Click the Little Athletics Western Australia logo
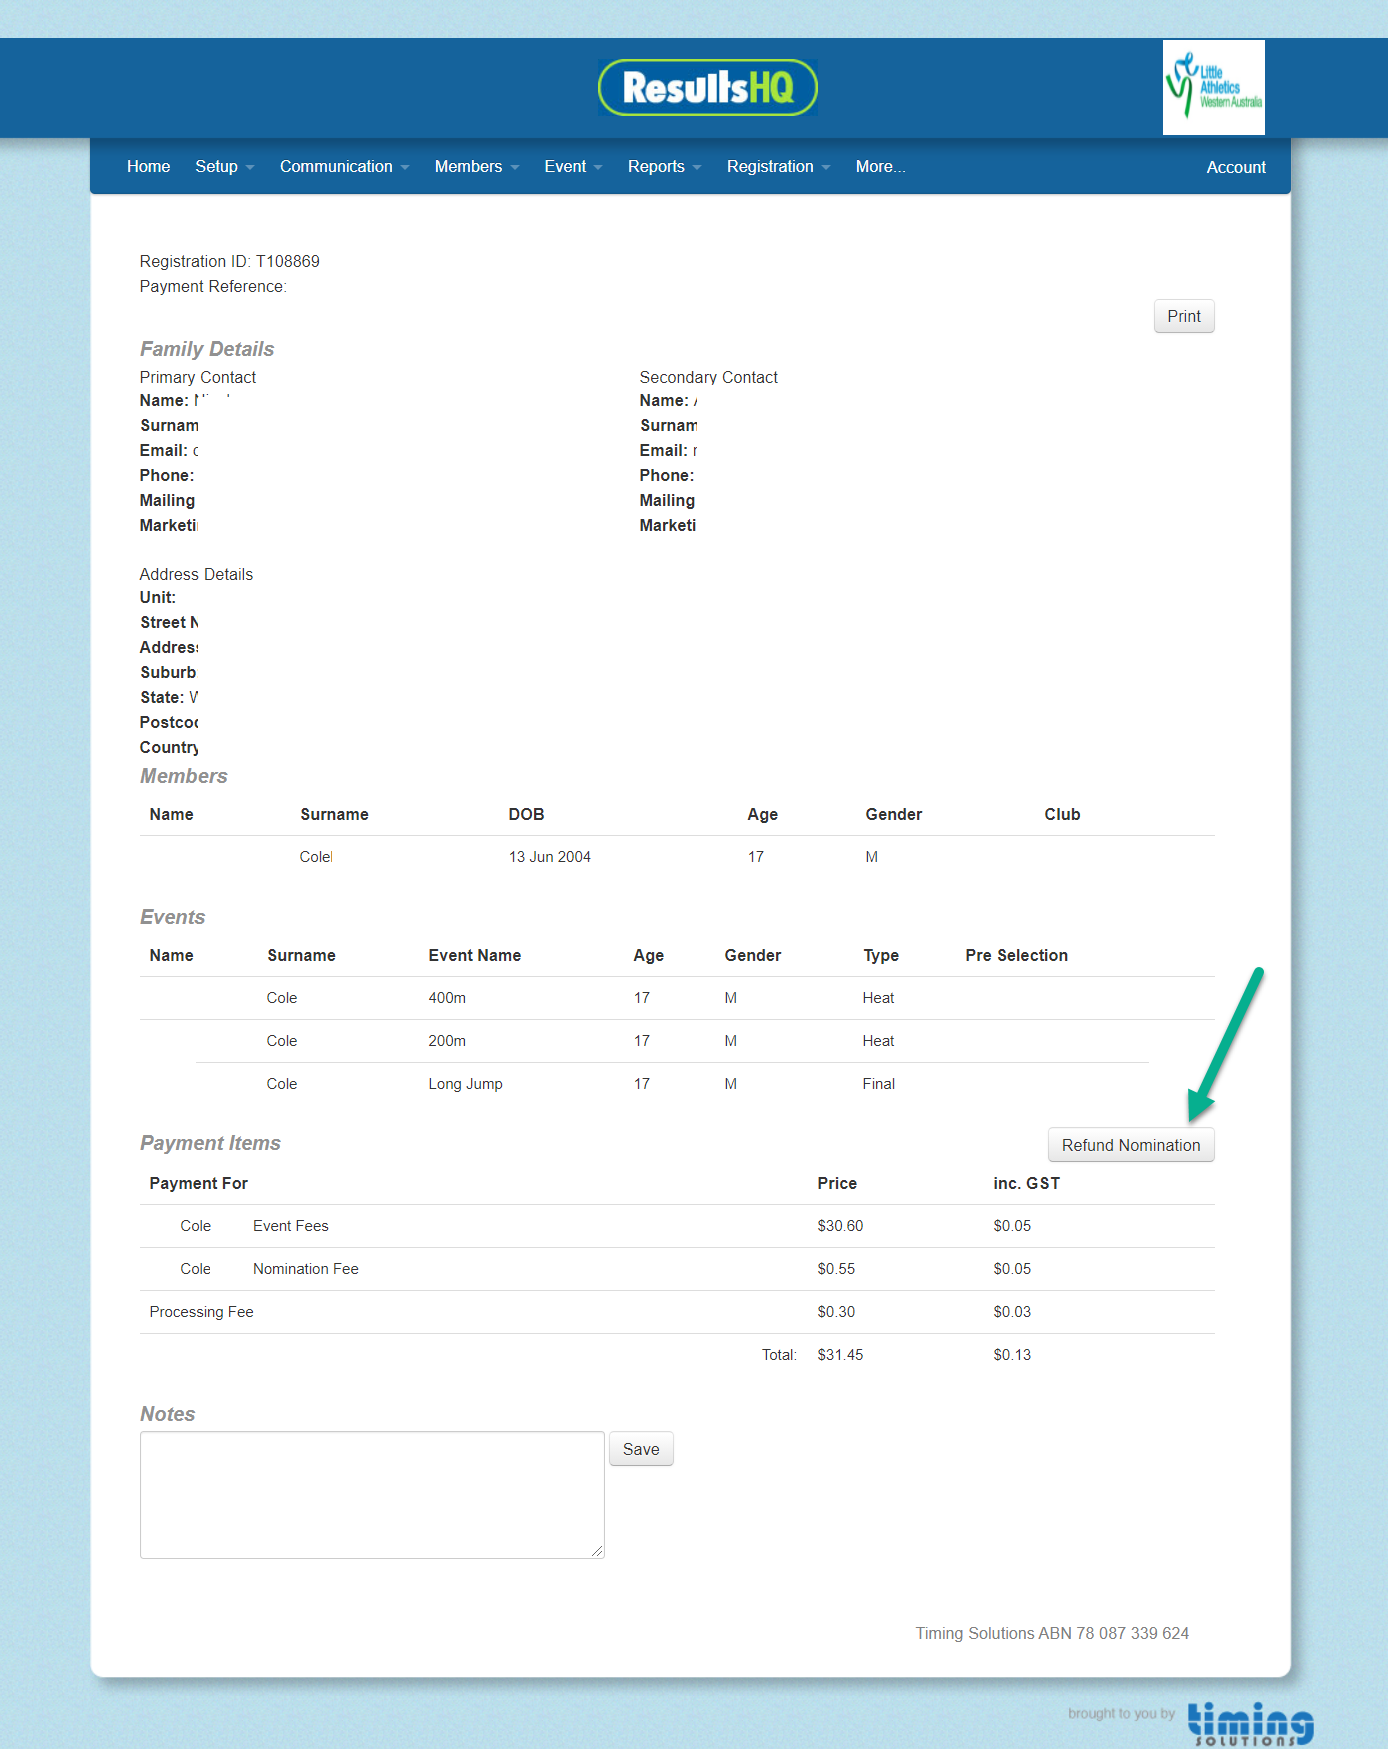Viewport: 1388px width, 1749px height. [x=1213, y=87]
